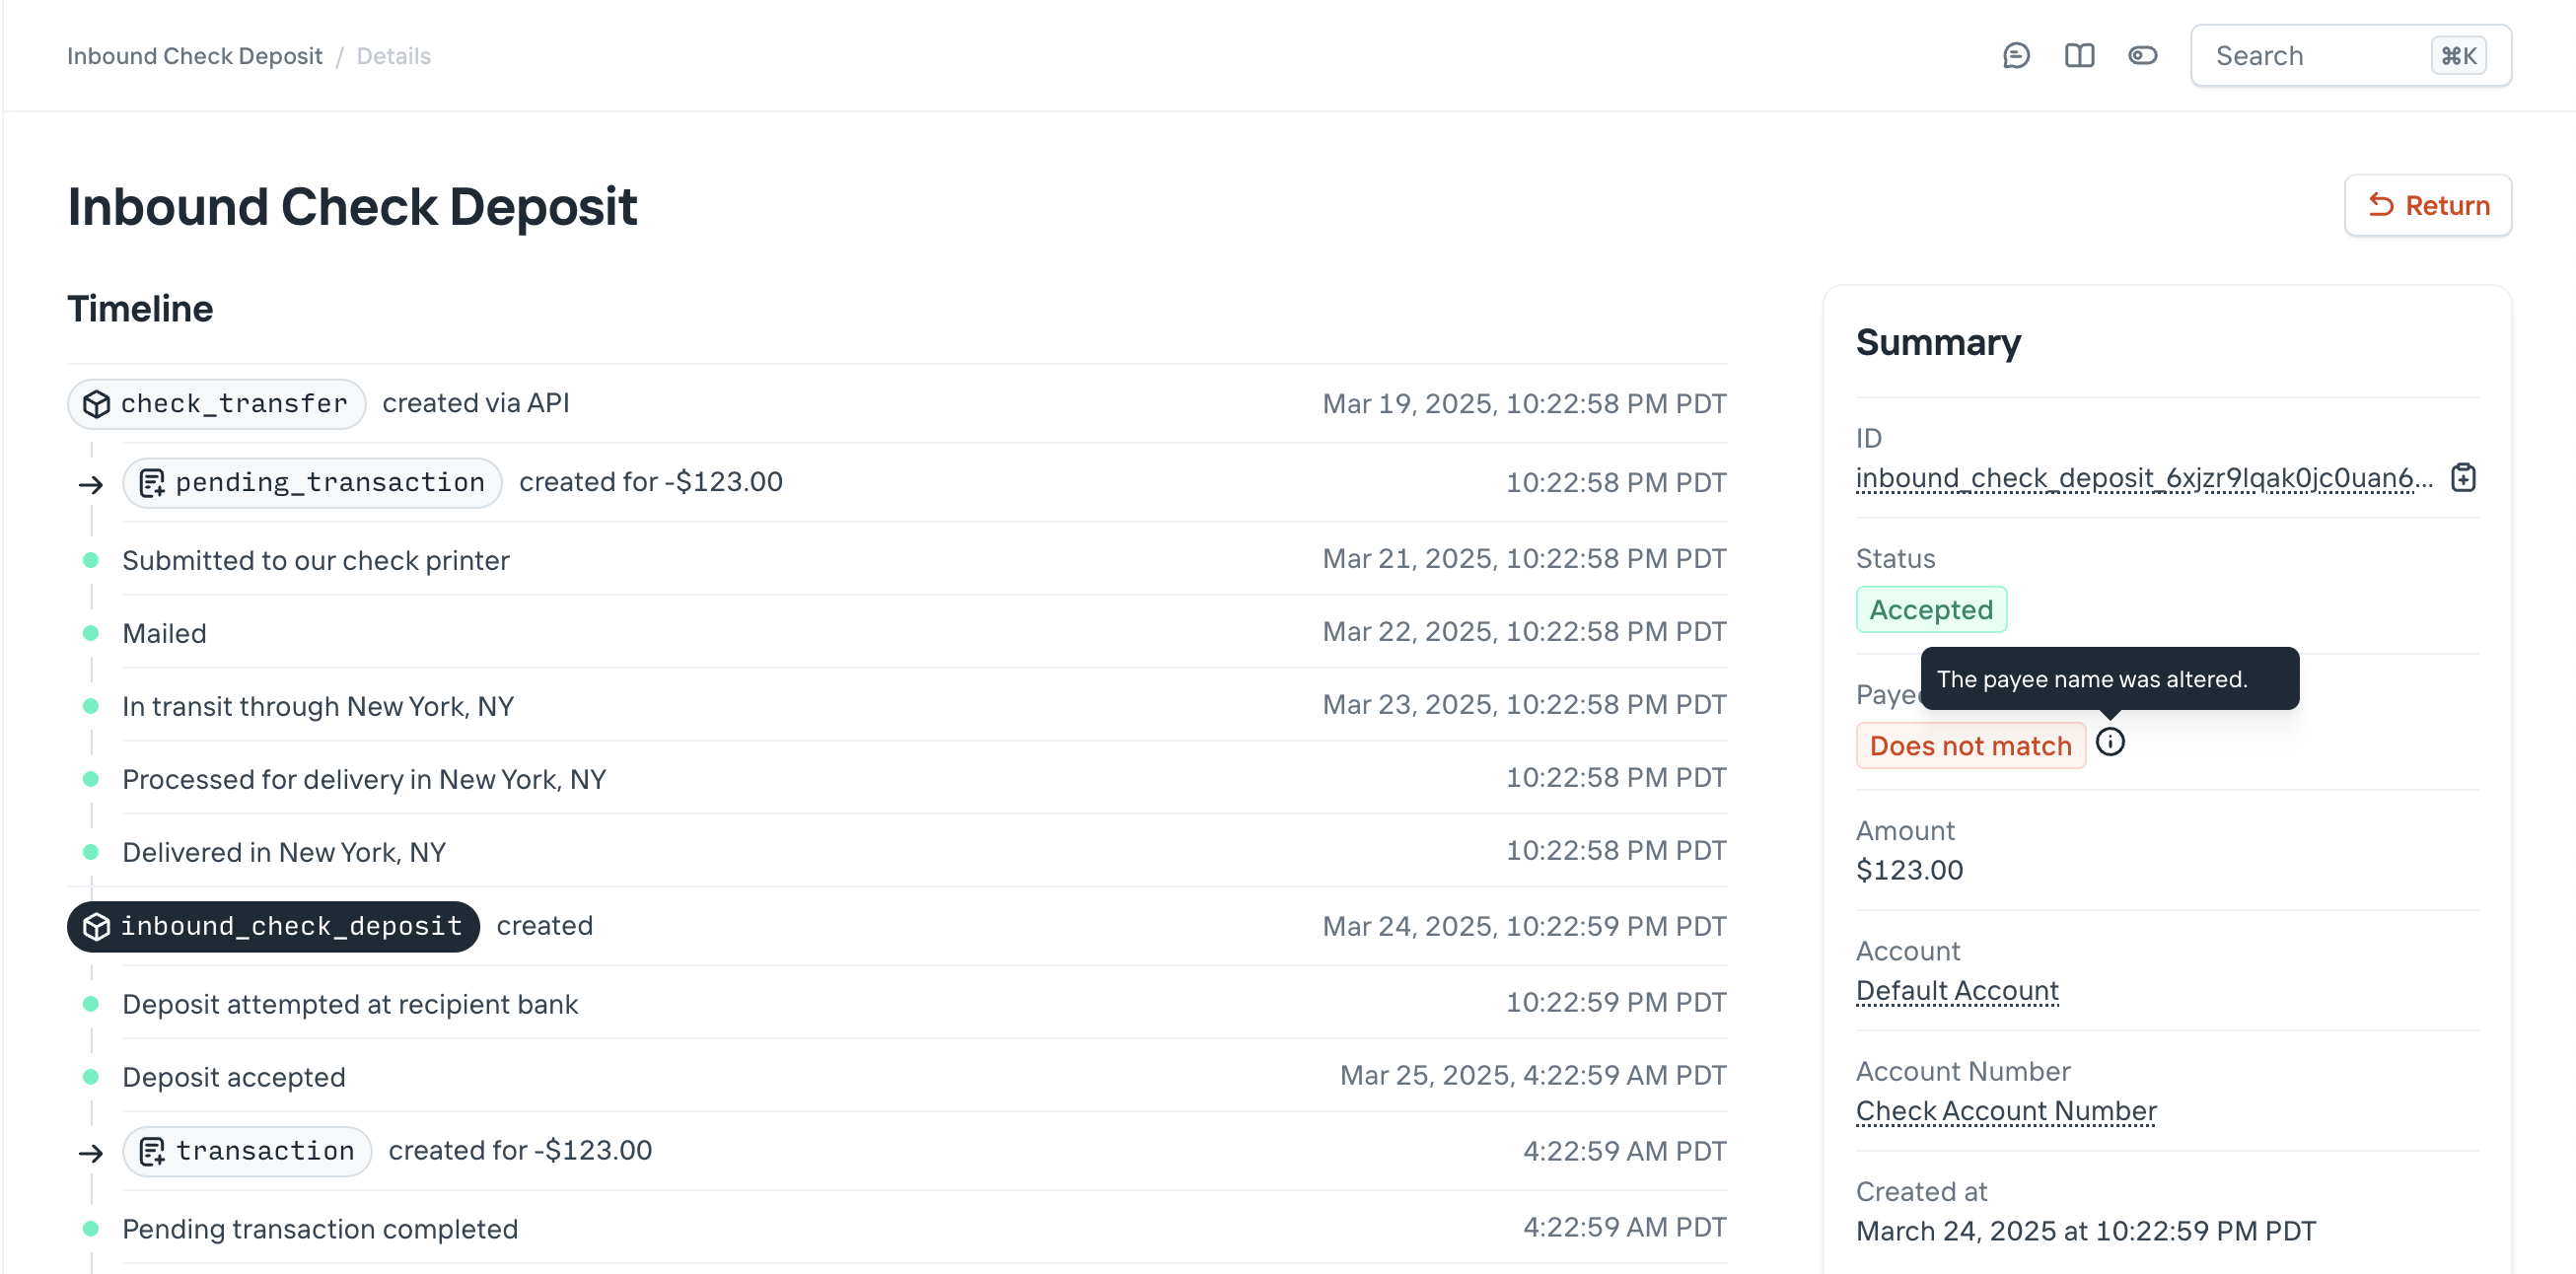
Task: Toggle the switch icon in header
Action: [x=2142, y=56]
